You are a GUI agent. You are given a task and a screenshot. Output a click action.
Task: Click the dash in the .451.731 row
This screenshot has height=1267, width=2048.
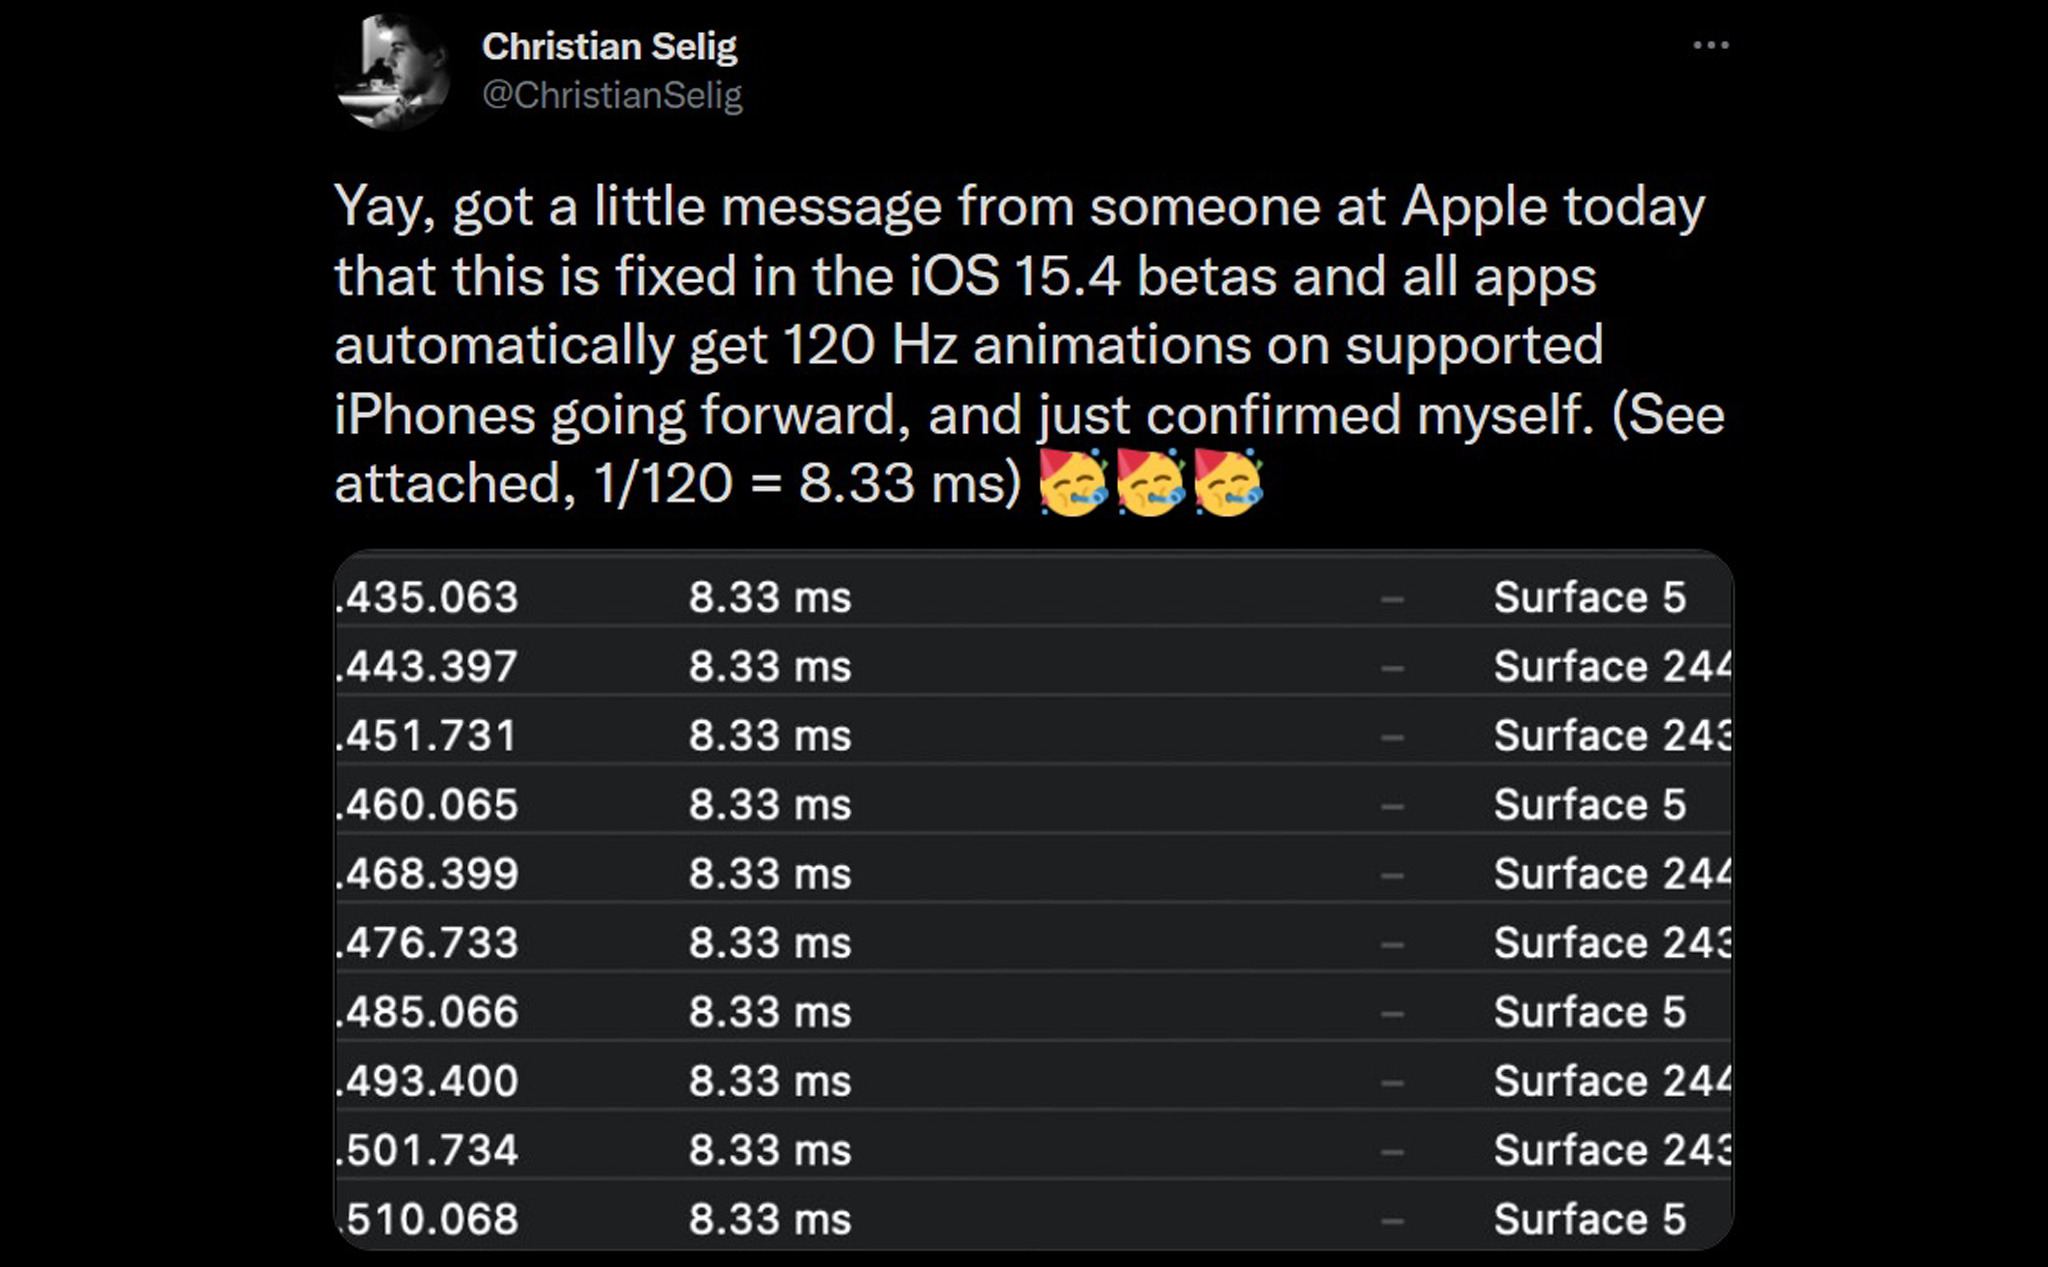[1392, 738]
